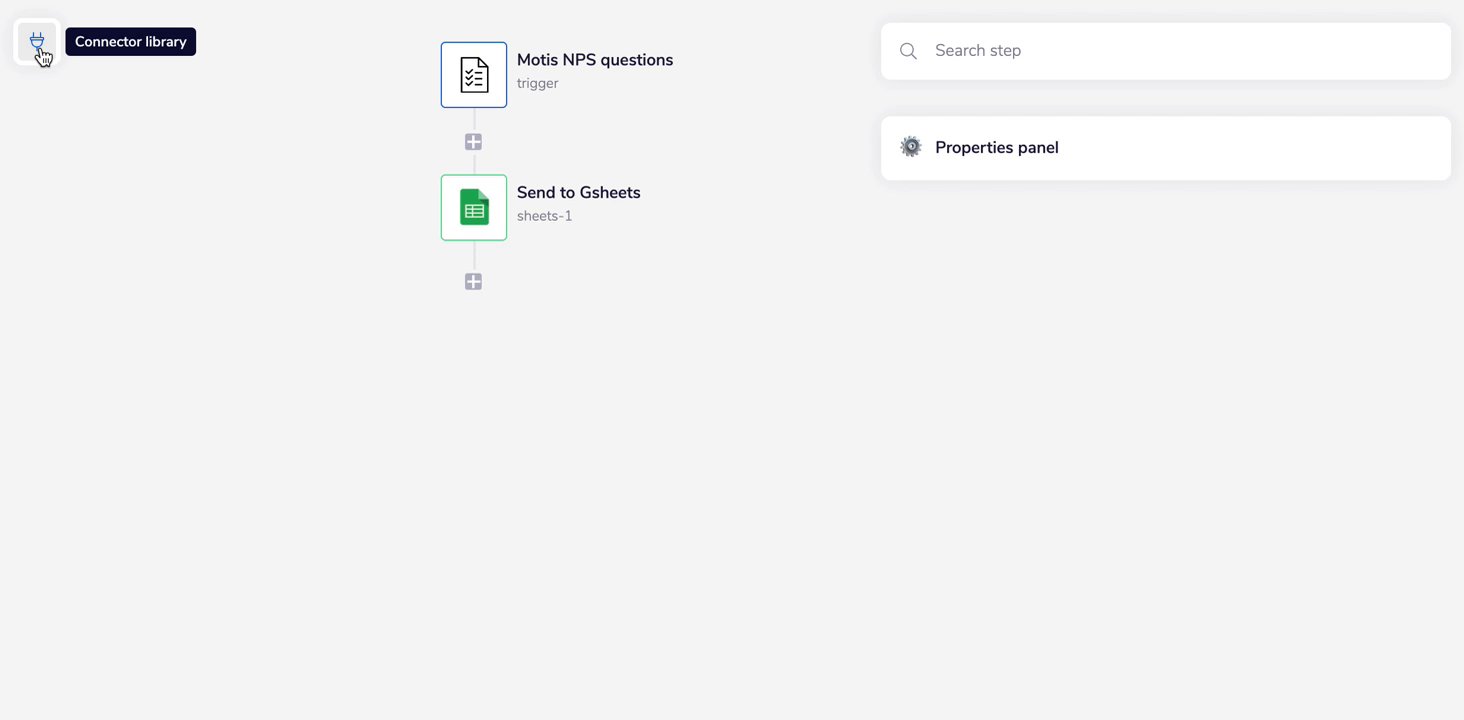Focus the Search step input field

1180,51
